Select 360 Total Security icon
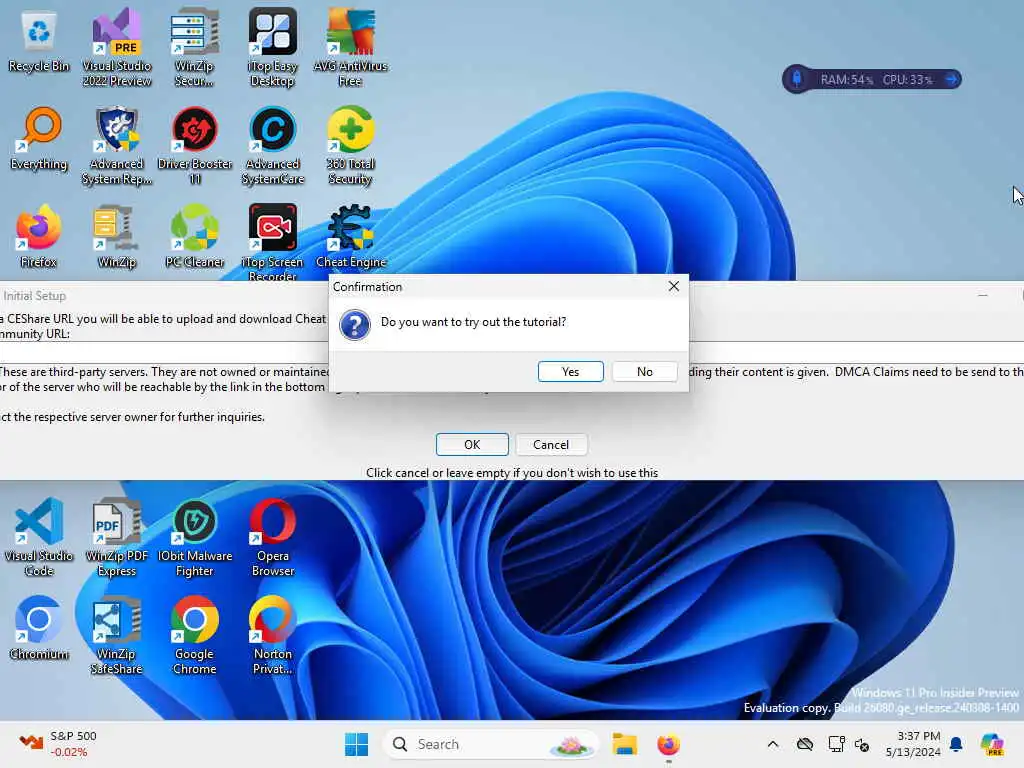1024x768 pixels. pyautogui.click(x=351, y=146)
